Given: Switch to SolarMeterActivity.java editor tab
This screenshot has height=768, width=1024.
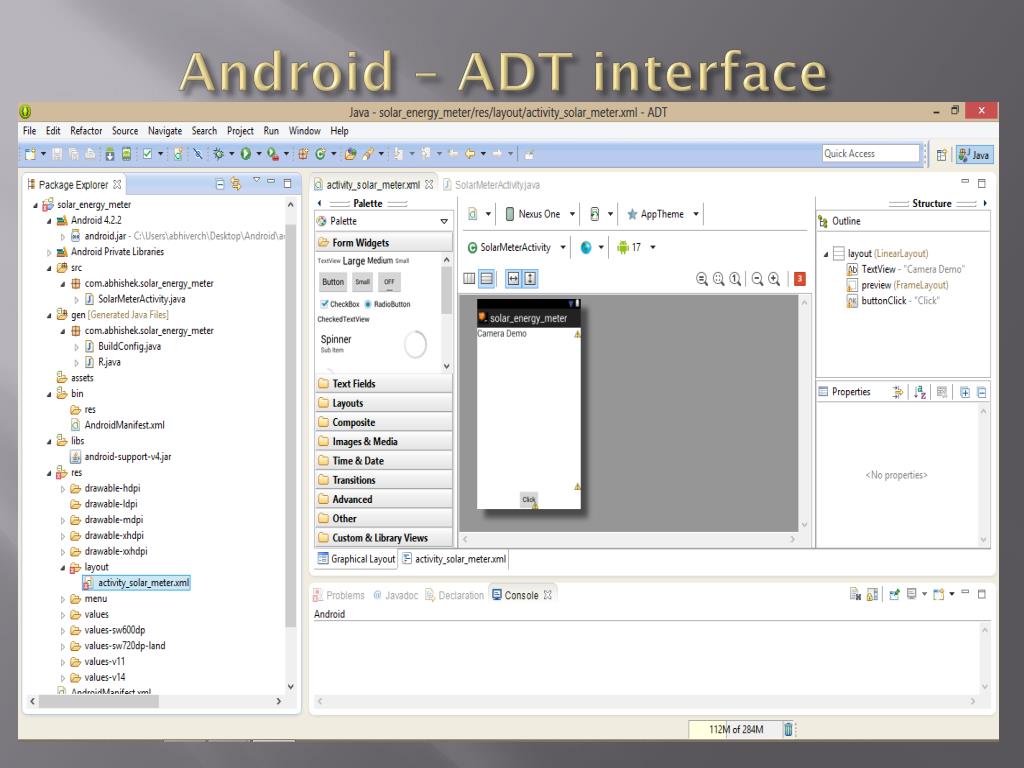Looking at the screenshot, I should pos(491,185).
